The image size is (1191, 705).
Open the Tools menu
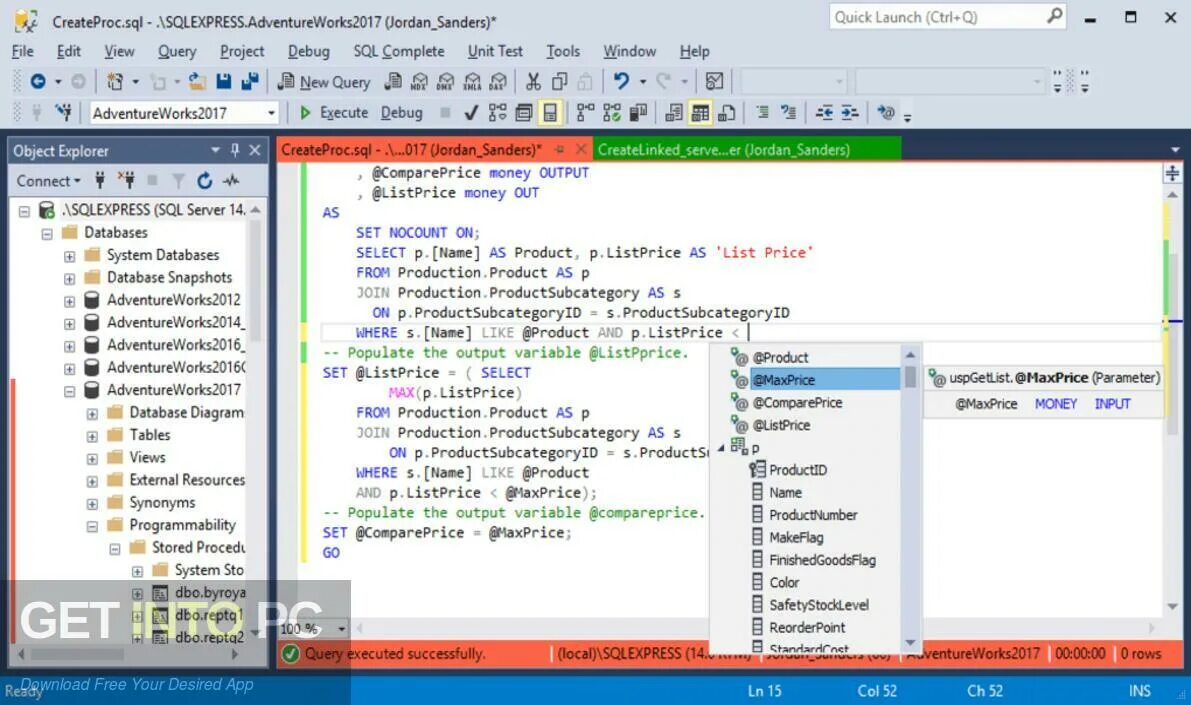563,51
